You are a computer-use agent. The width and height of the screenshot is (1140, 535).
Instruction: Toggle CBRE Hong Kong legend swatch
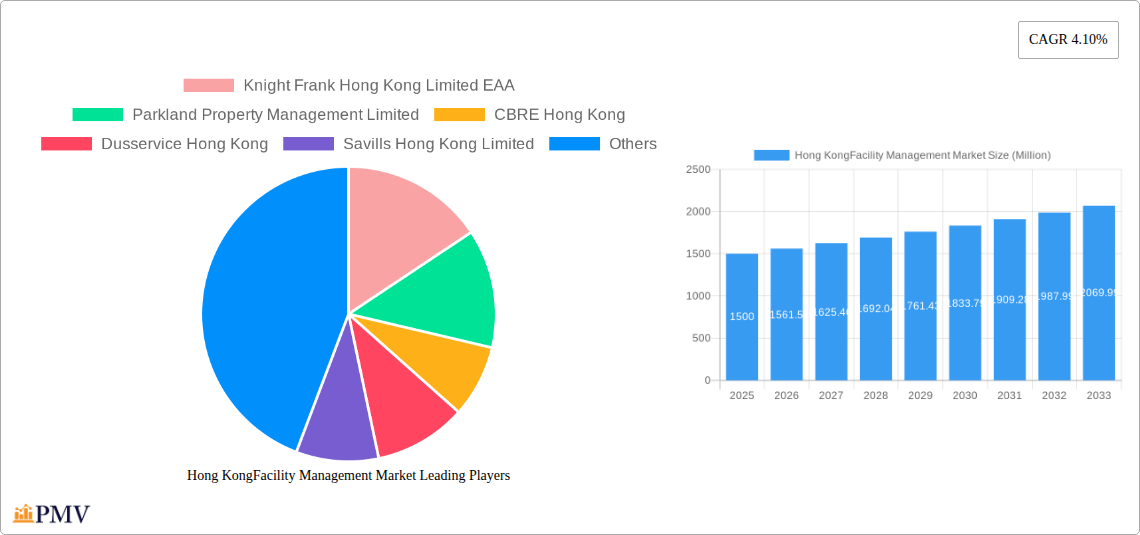pyautogui.click(x=459, y=115)
